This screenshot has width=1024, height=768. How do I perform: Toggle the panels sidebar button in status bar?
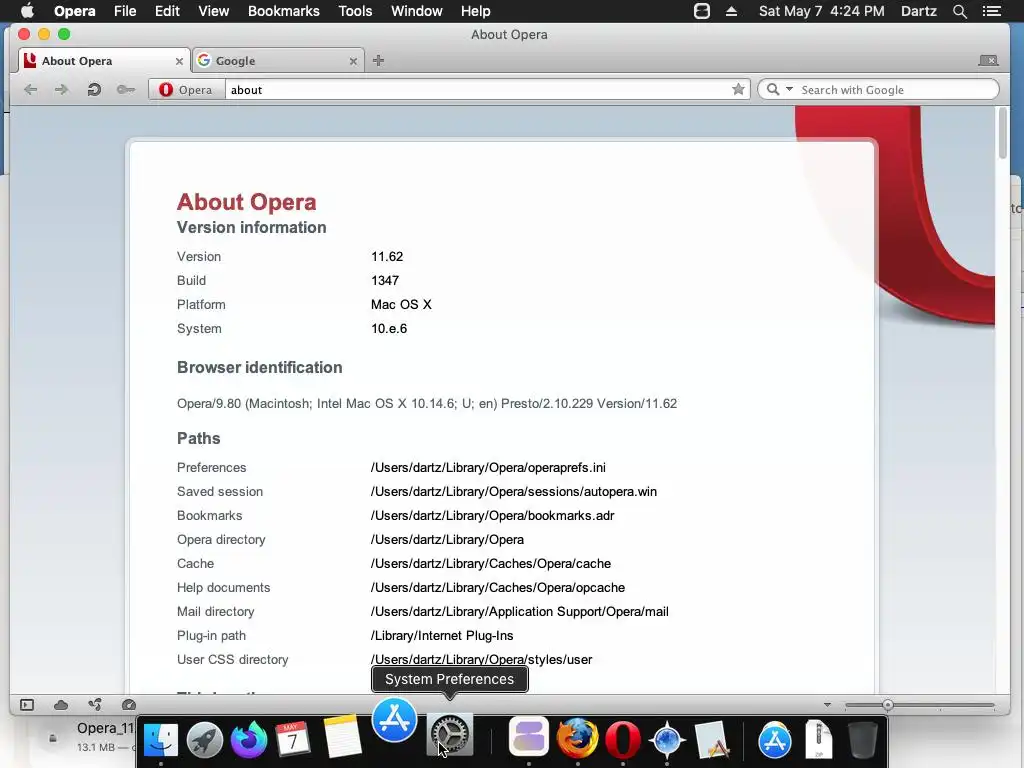click(x=27, y=705)
